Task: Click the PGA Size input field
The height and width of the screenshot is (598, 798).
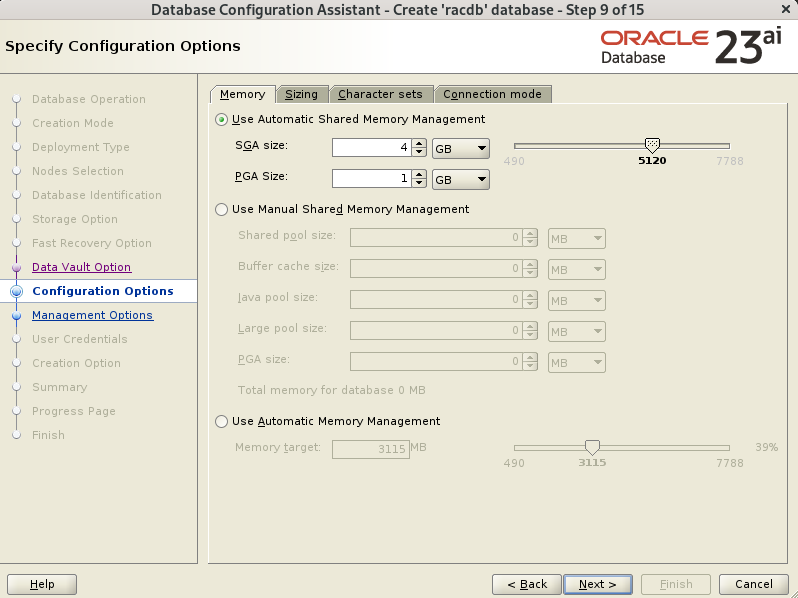Action: tap(372, 179)
